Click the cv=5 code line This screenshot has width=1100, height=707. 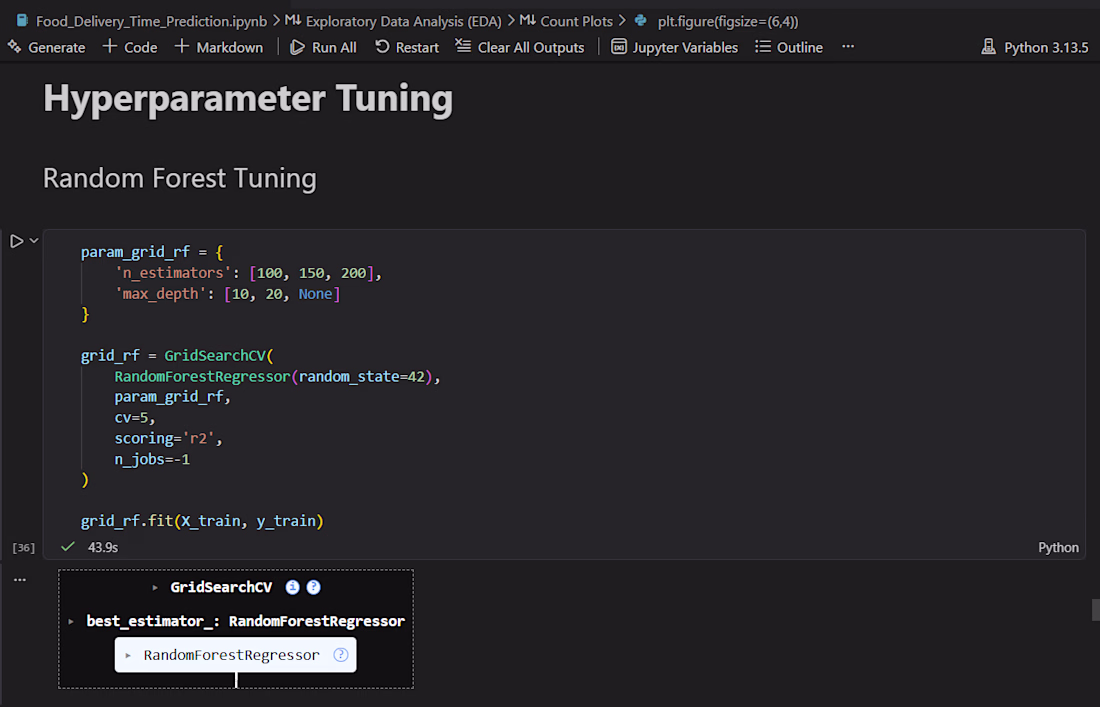[135, 417]
